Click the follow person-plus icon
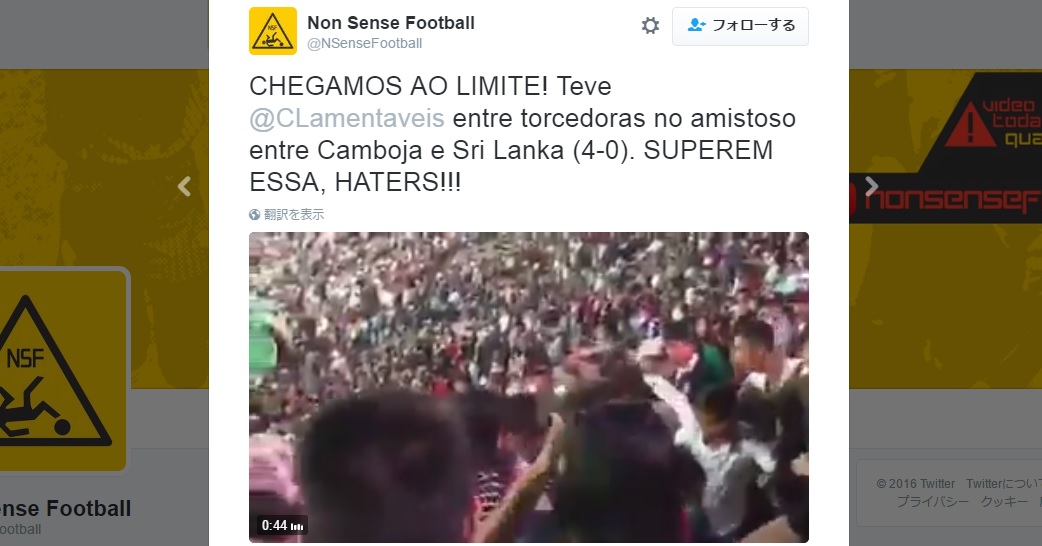Screen dimensions: 1042x546 coord(696,25)
